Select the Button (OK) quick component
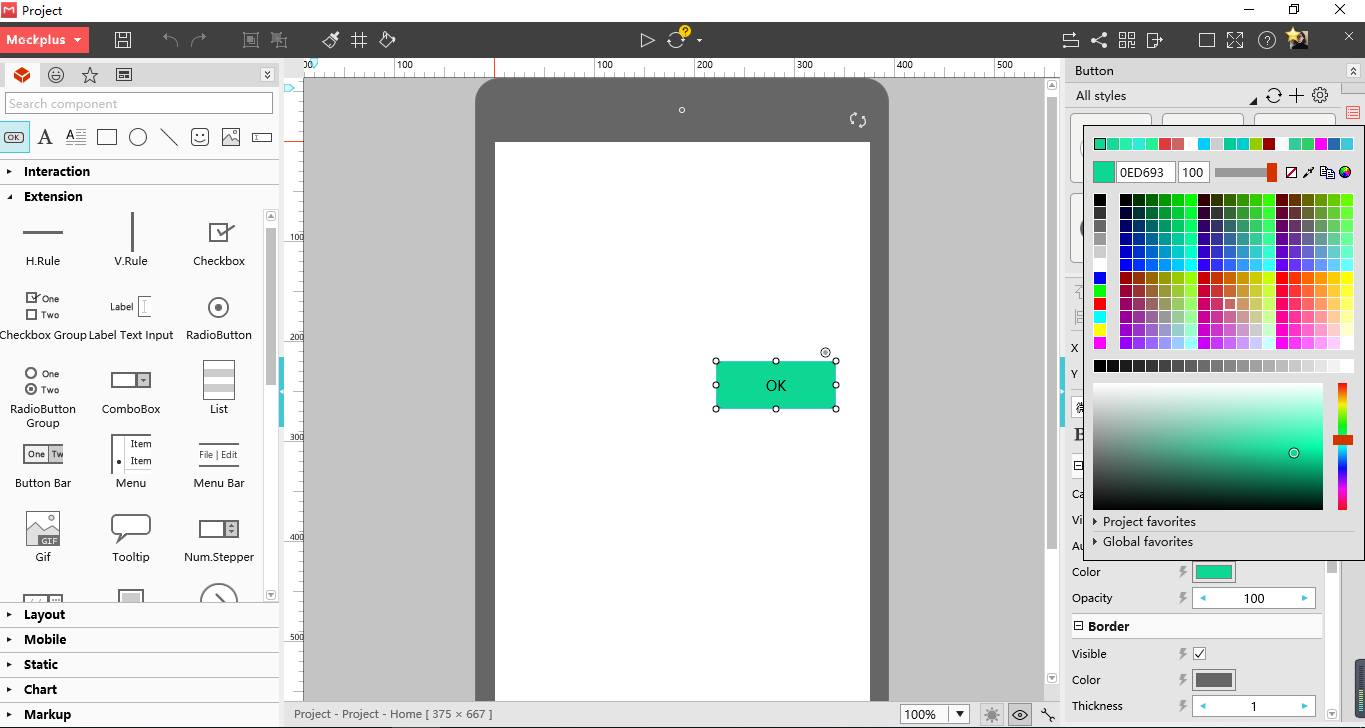This screenshot has height=728, width=1365. point(14,137)
